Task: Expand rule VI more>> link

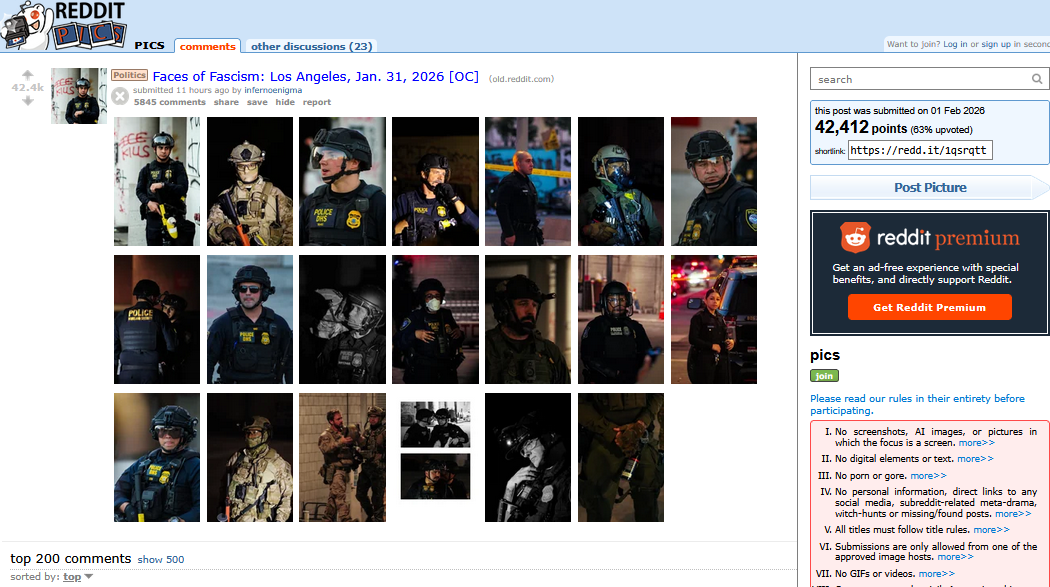Action: (955, 557)
